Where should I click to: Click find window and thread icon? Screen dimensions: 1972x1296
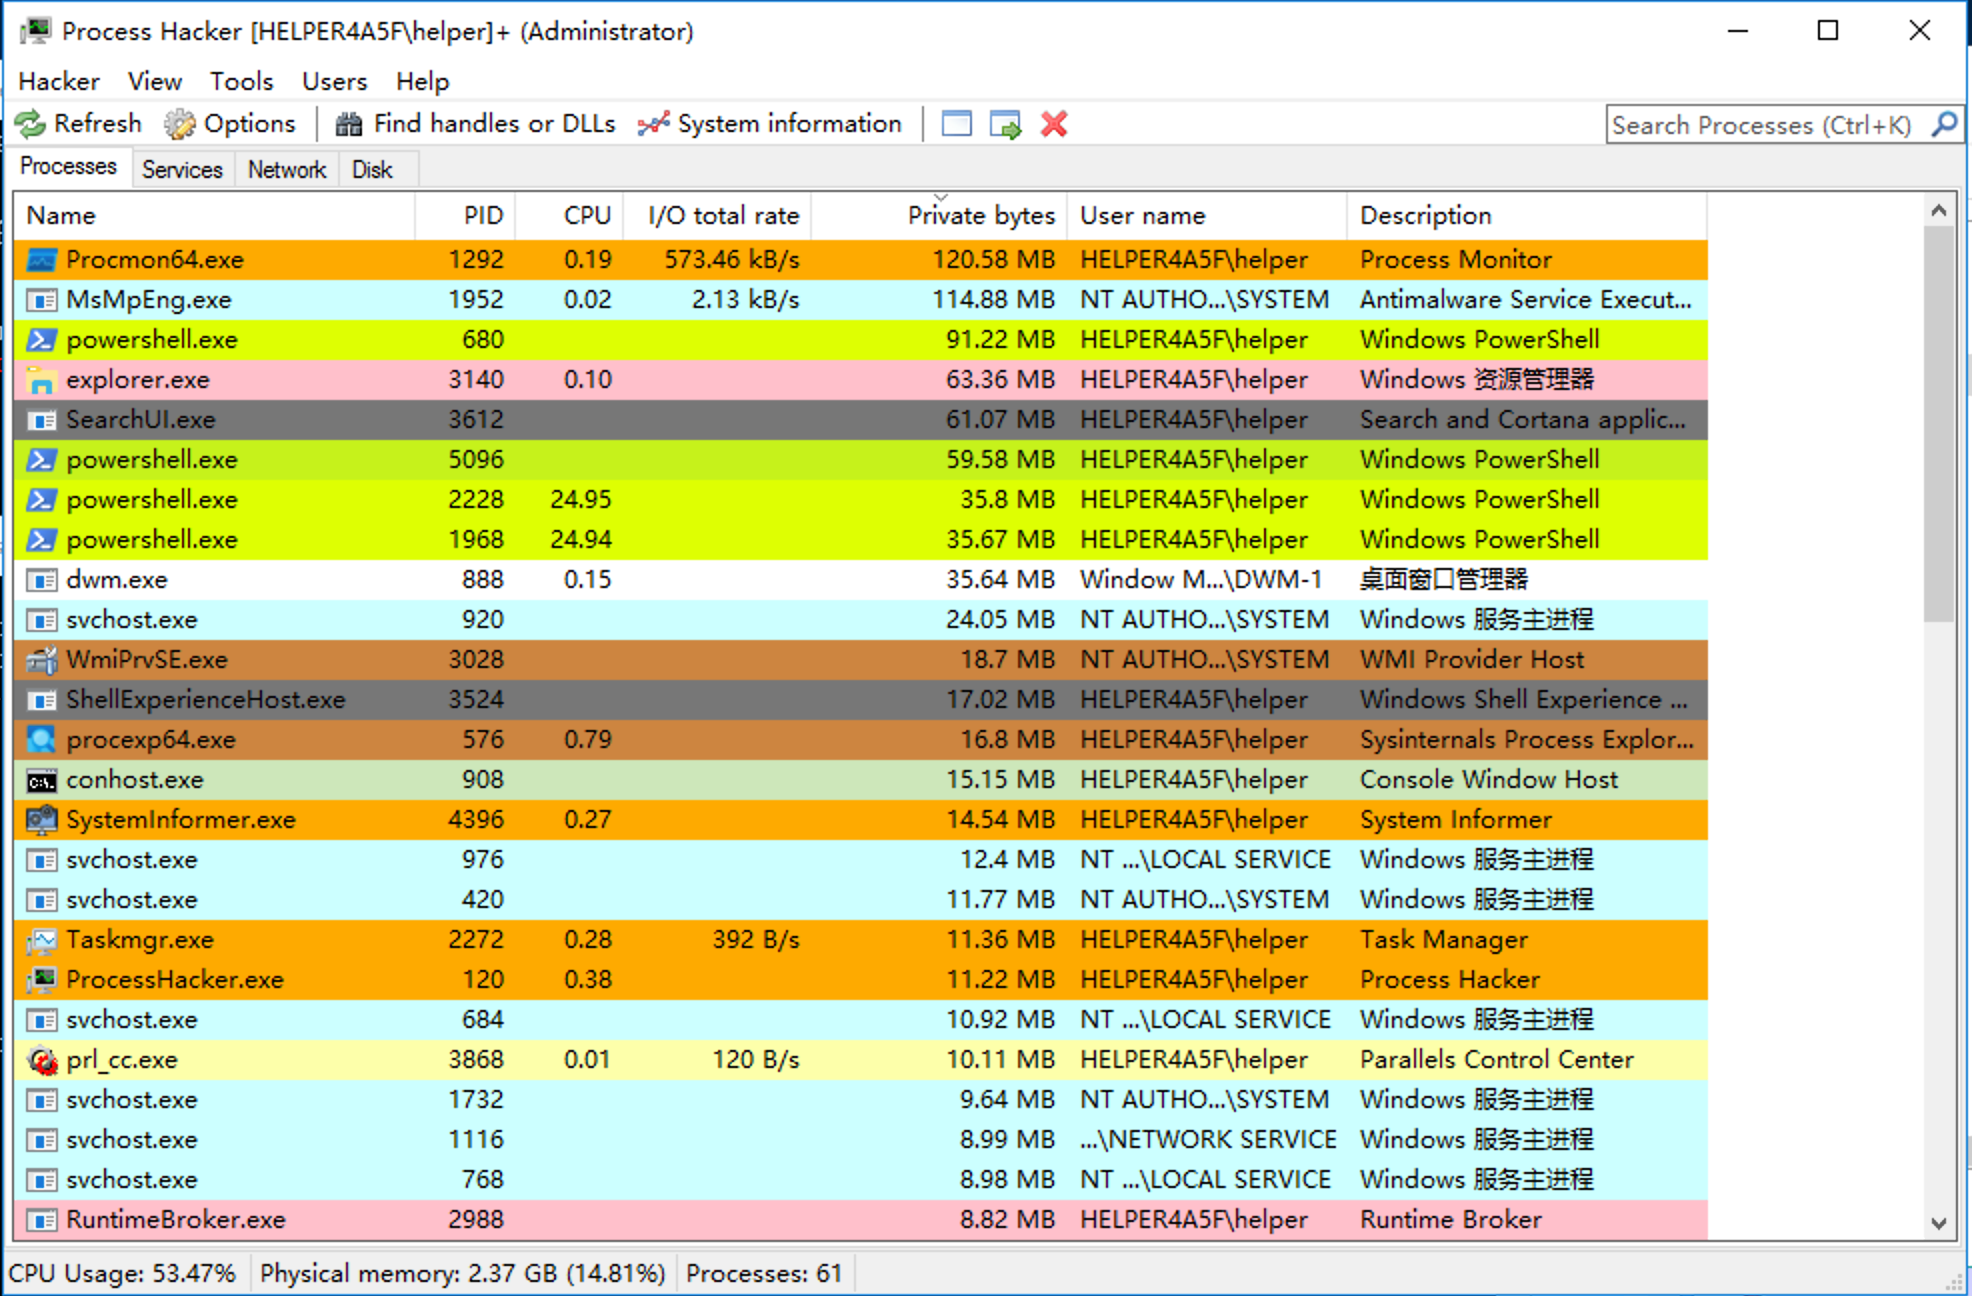tap(1005, 124)
